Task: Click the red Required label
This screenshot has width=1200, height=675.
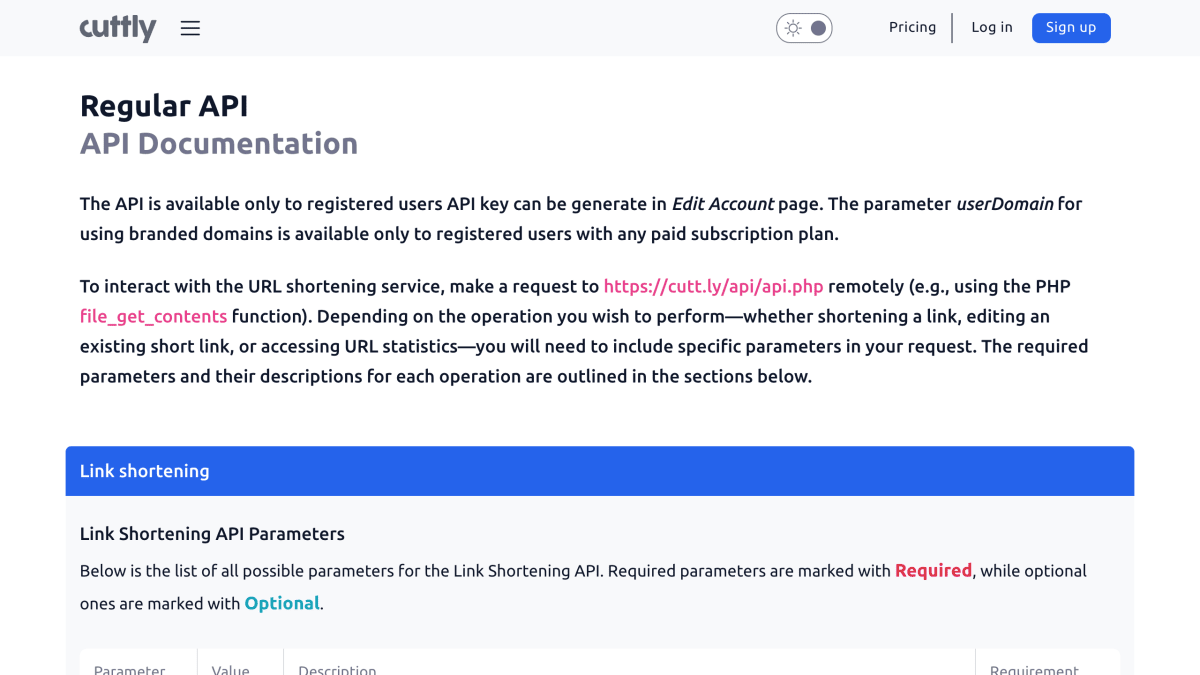Action: (x=933, y=571)
